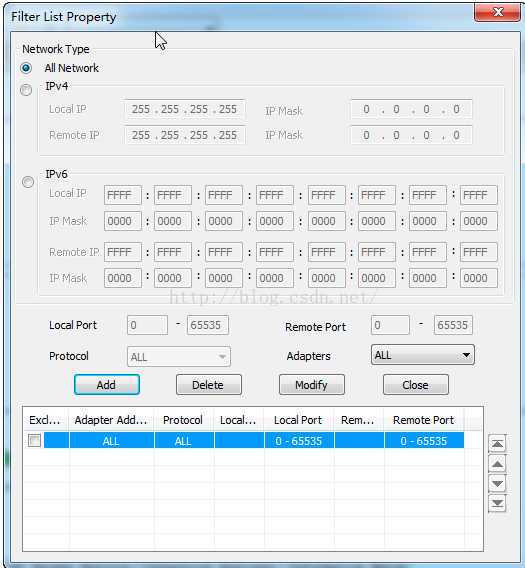Viewport: 525px width, 568px height.
Task: Select the All Network radio button
Action: (x=26, y=68)
